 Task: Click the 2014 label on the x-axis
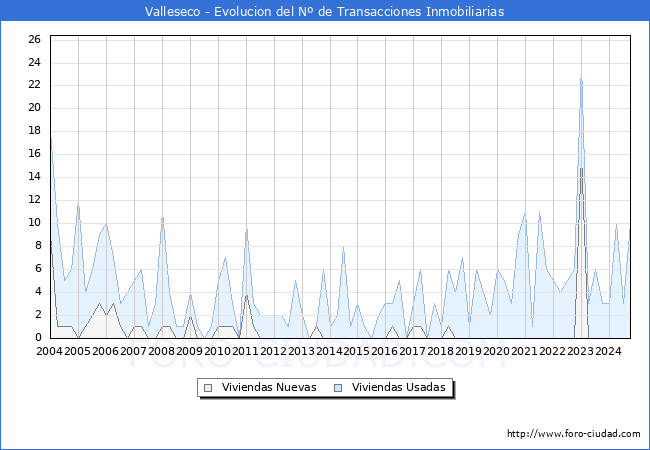(329, 351)
